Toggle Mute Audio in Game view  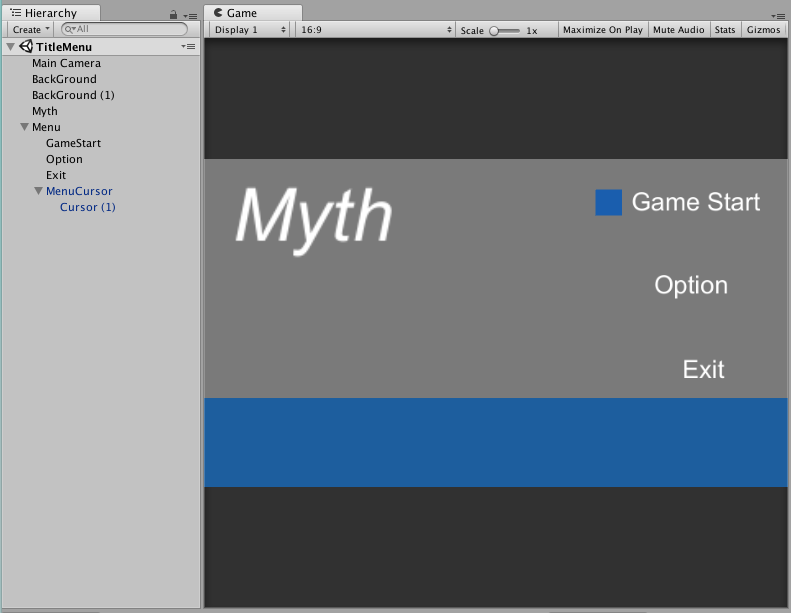coord(679,30)
